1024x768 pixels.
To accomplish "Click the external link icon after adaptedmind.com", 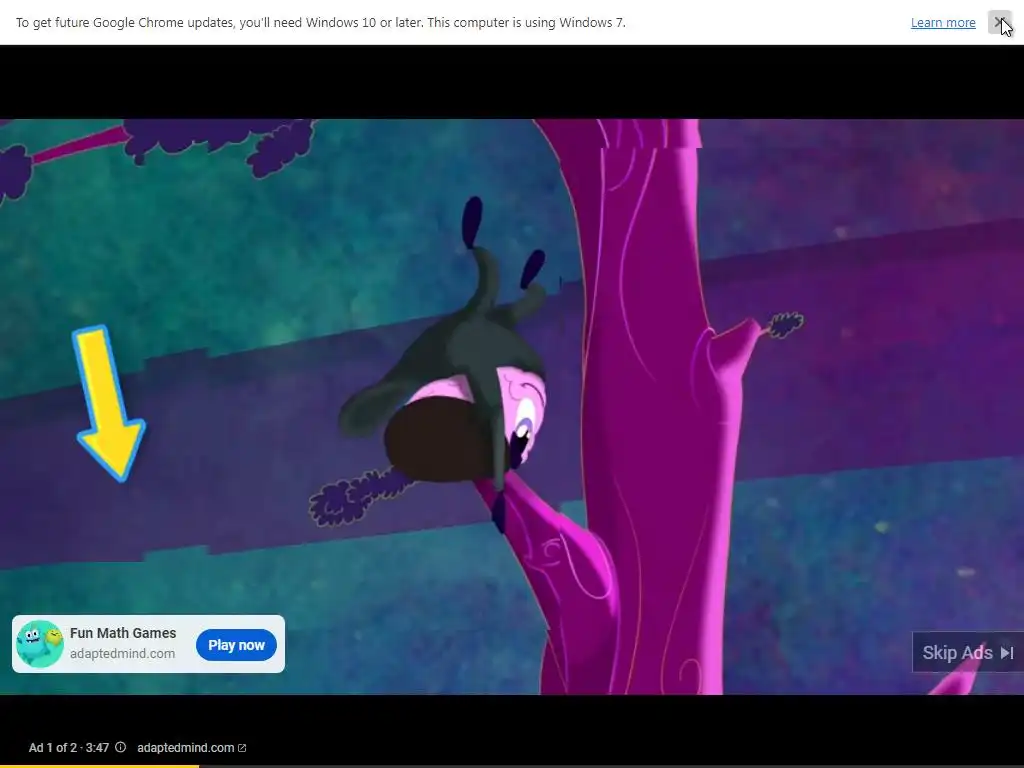I will pos(242,748).
